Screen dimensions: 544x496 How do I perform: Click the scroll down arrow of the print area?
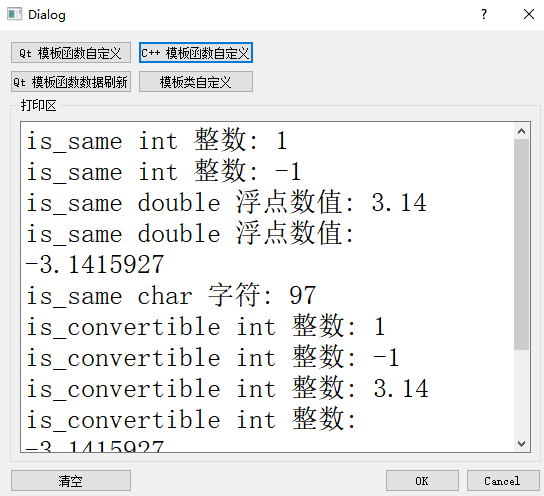pos(521,444)
